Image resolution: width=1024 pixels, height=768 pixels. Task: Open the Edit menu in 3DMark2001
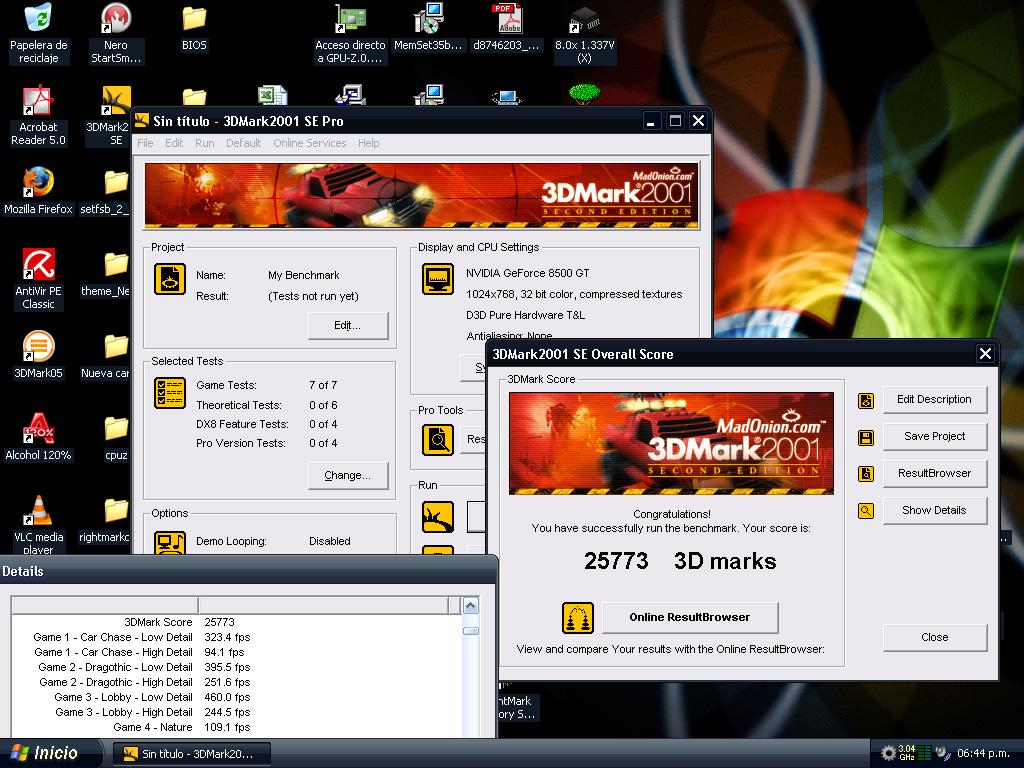point(174,143)
